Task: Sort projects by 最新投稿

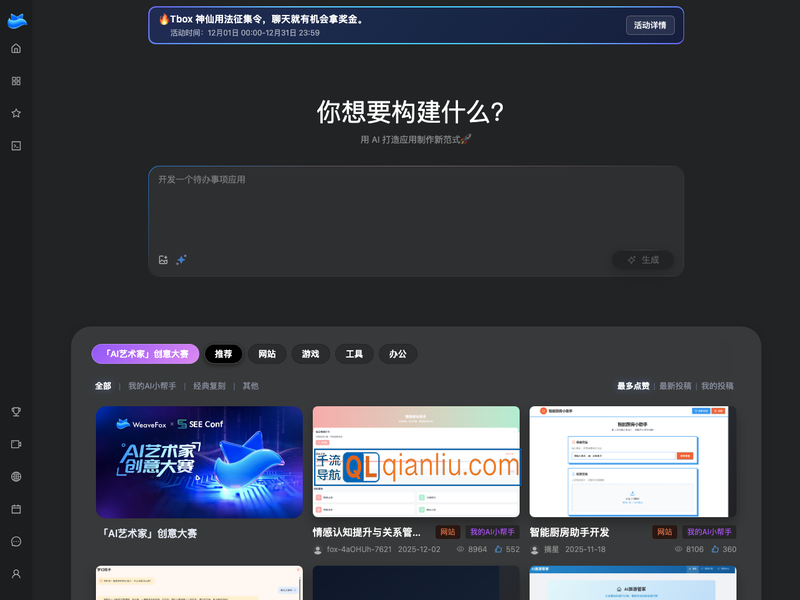Action: (x=674, y=386)
